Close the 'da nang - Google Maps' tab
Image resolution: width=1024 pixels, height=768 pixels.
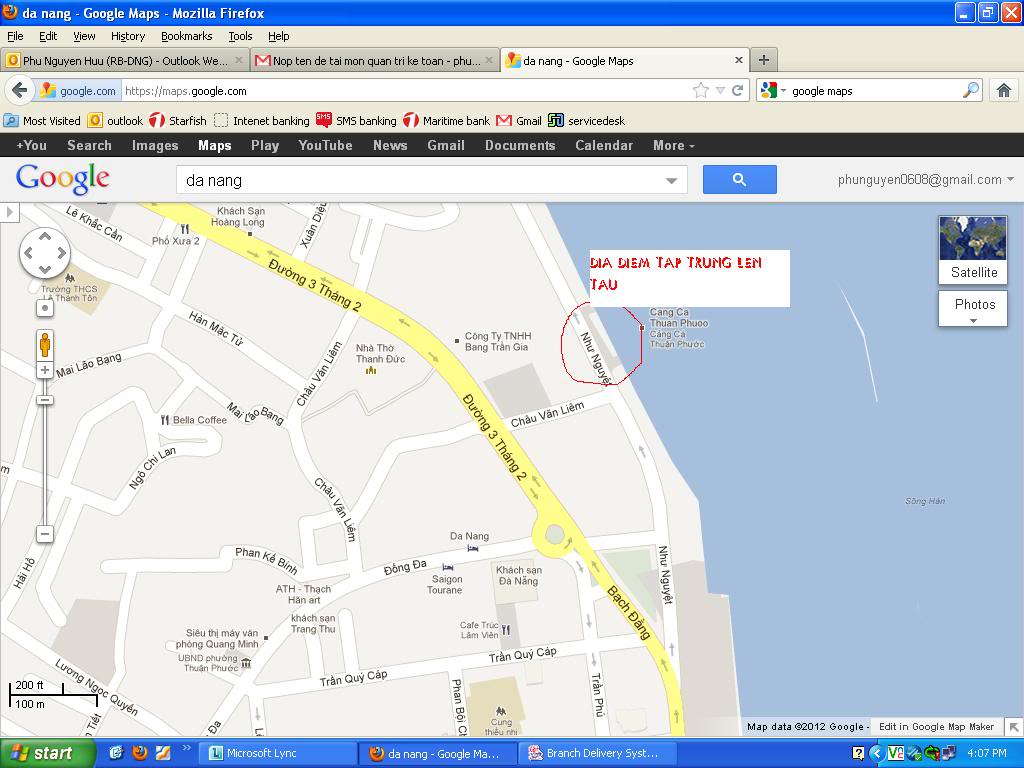coord(739,60)
